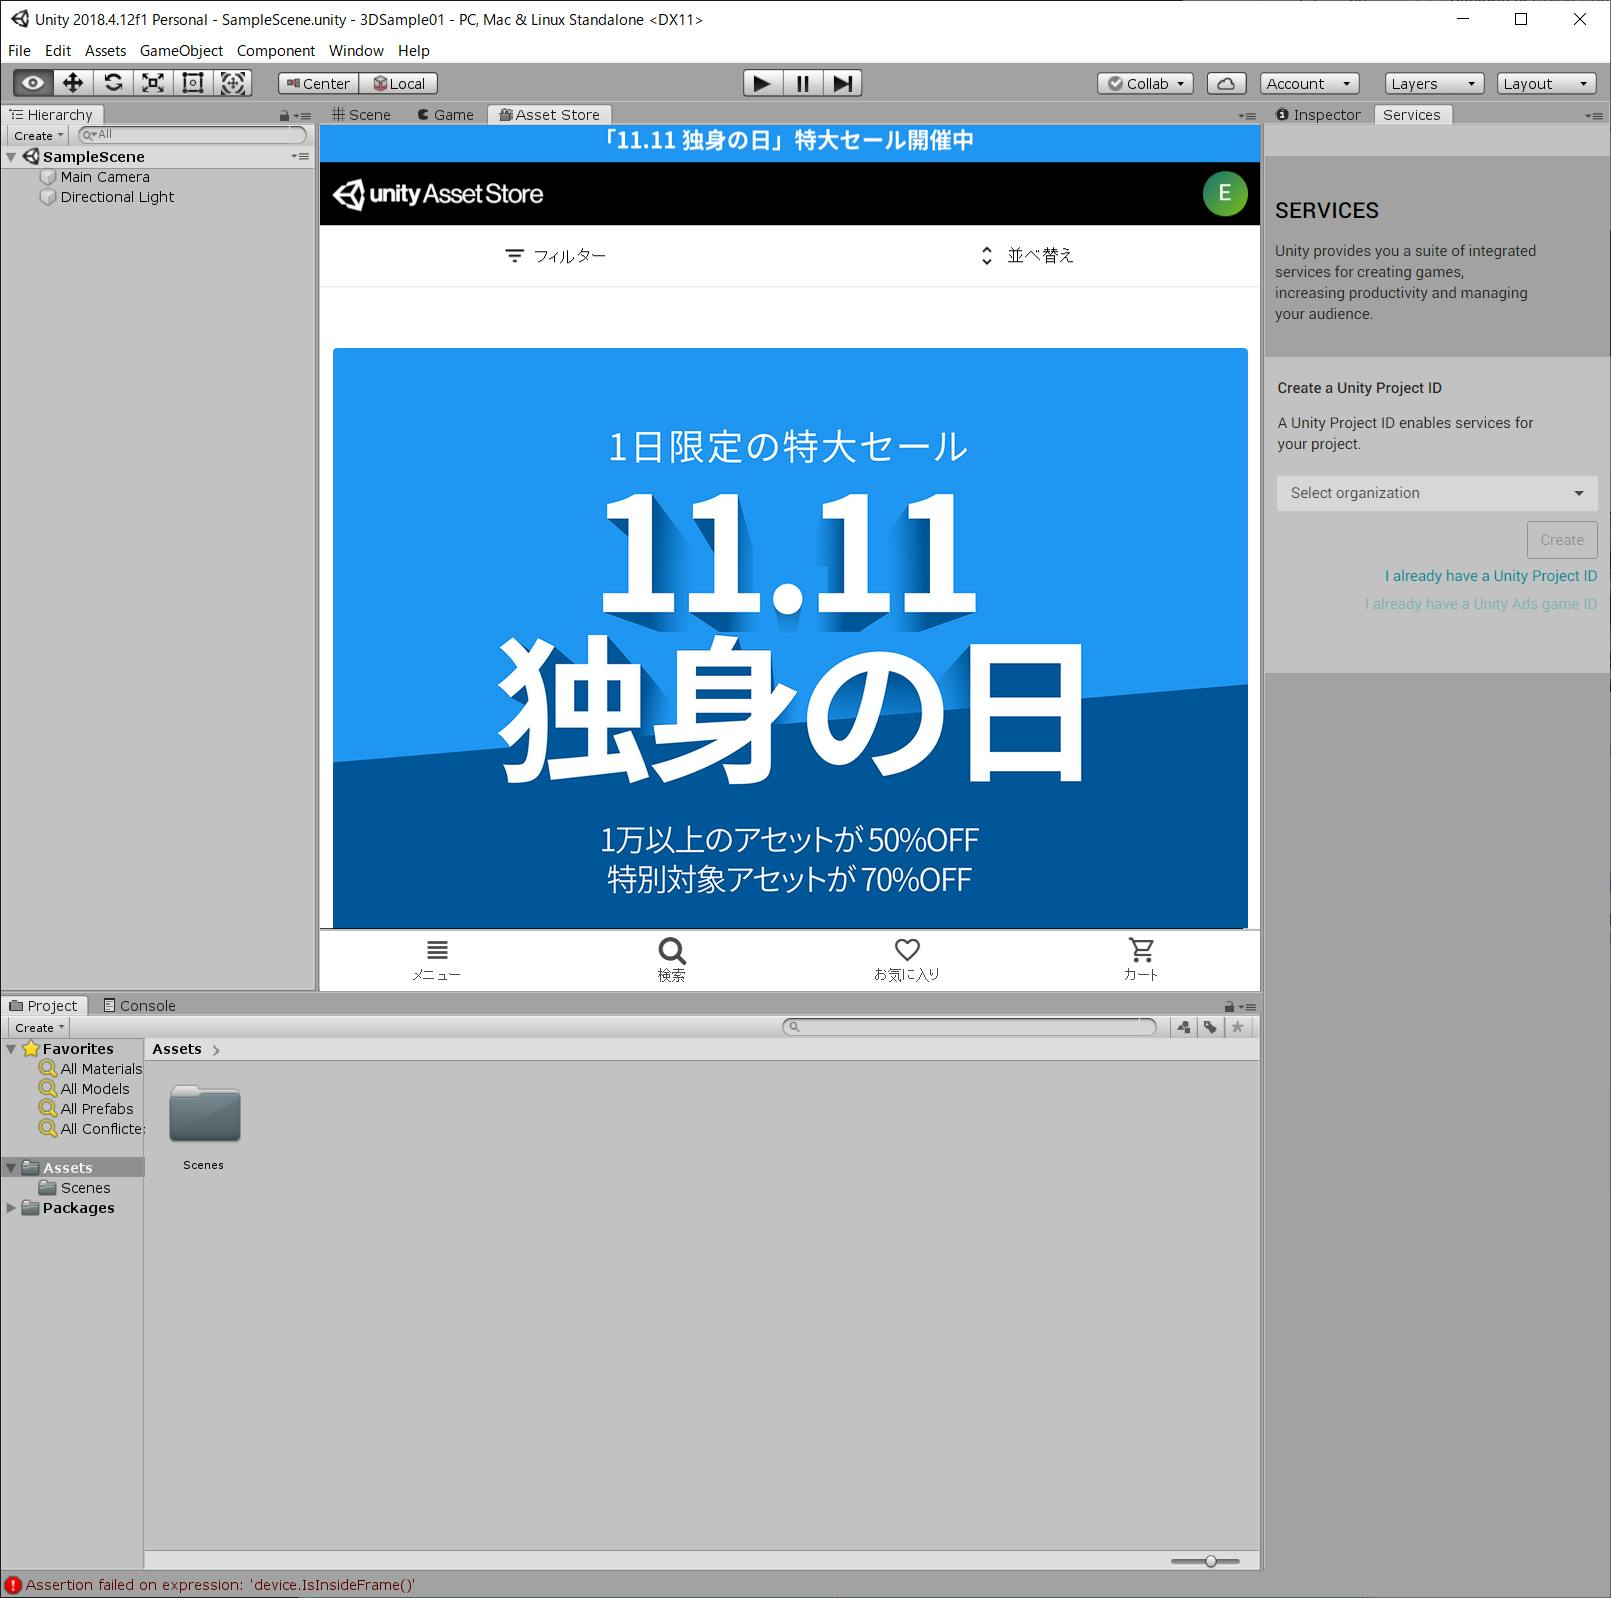
Task: Toggle handle rotation Local button
Action: (399, 84)
